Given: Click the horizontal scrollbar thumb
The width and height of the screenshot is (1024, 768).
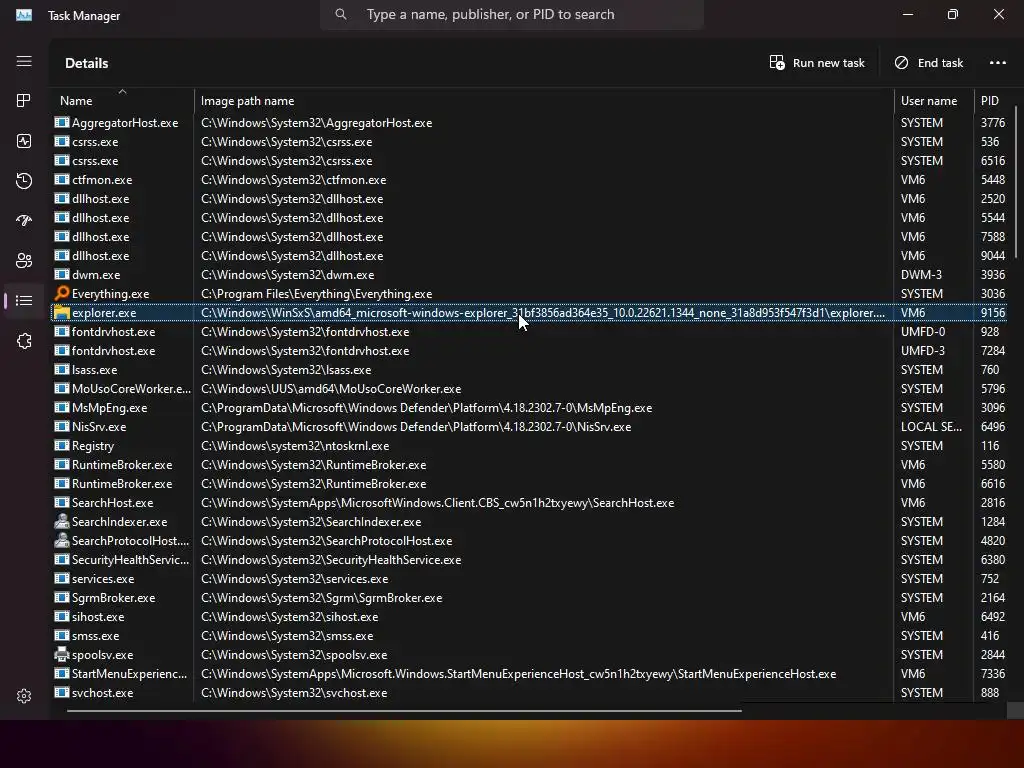Looking at the screenshot, I should coord(404,710).
